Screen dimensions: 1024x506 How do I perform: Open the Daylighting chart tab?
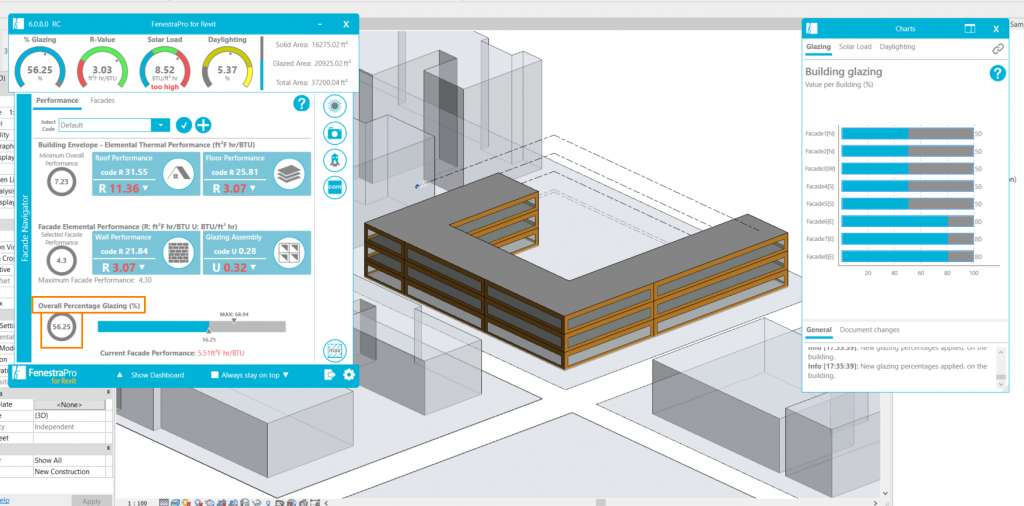click(x=897, y=47)
